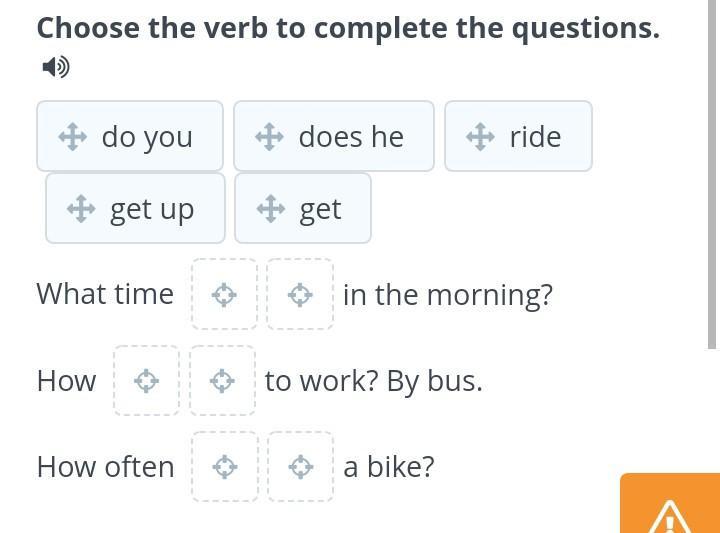The width and height of the screenshot is (720, 533).
Task: Click first blank after 'How'
Action: [x=147, y=381]
